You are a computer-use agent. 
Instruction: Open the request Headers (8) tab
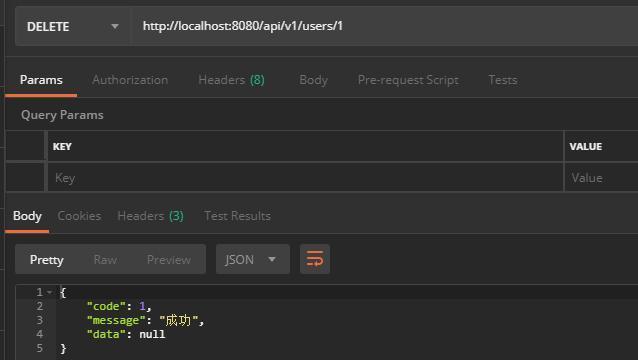(231, 80)
